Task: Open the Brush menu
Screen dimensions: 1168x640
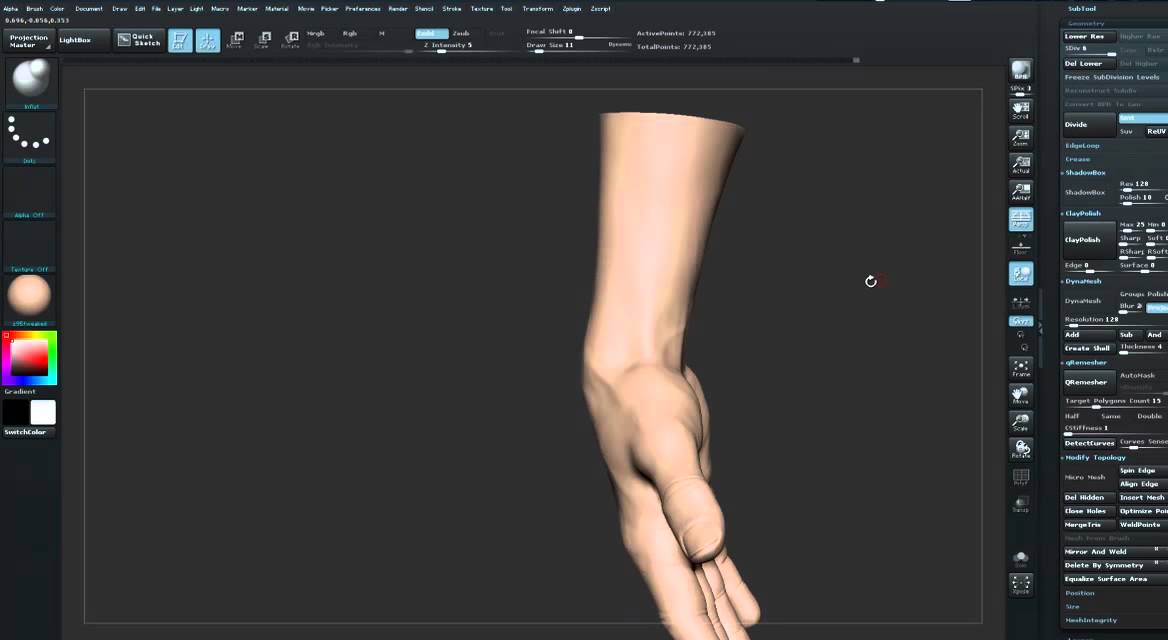Action: pos(34,9)
